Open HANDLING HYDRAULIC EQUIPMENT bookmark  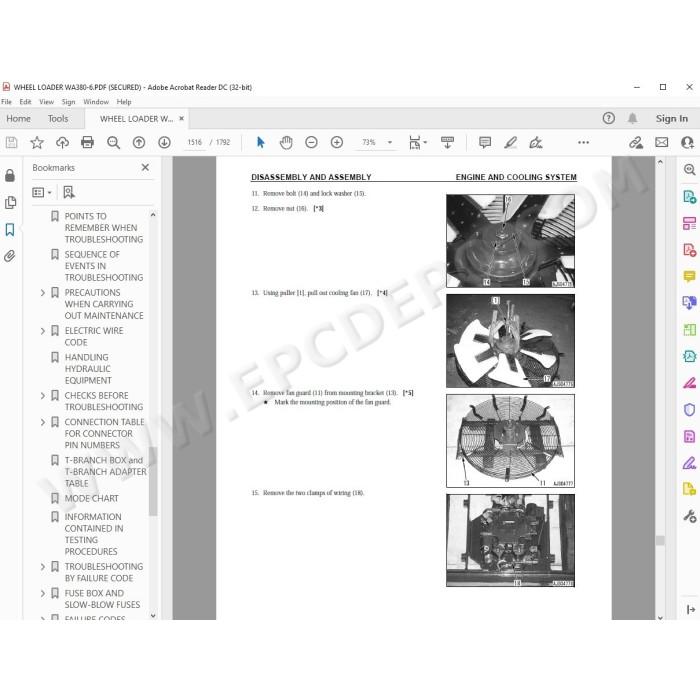(88, 369)
